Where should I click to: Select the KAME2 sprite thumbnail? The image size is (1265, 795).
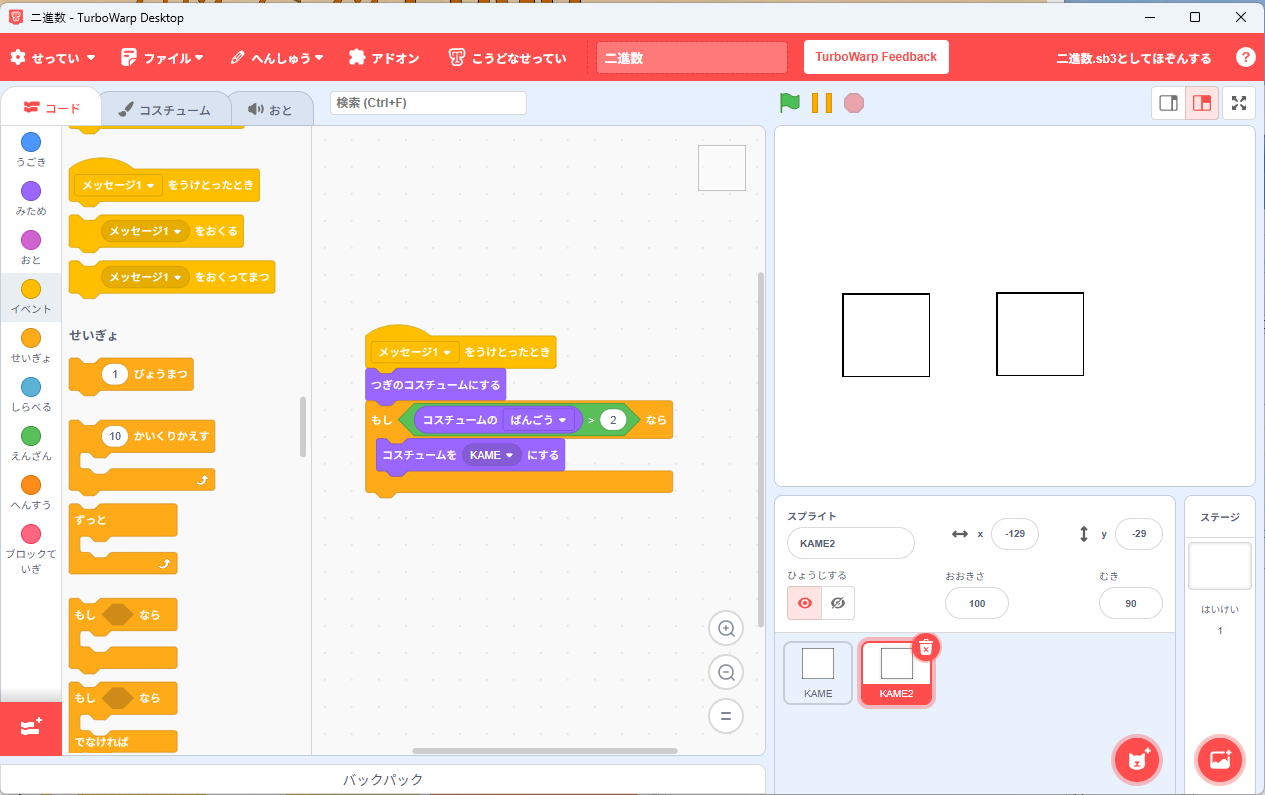click(x=896, y=673)
